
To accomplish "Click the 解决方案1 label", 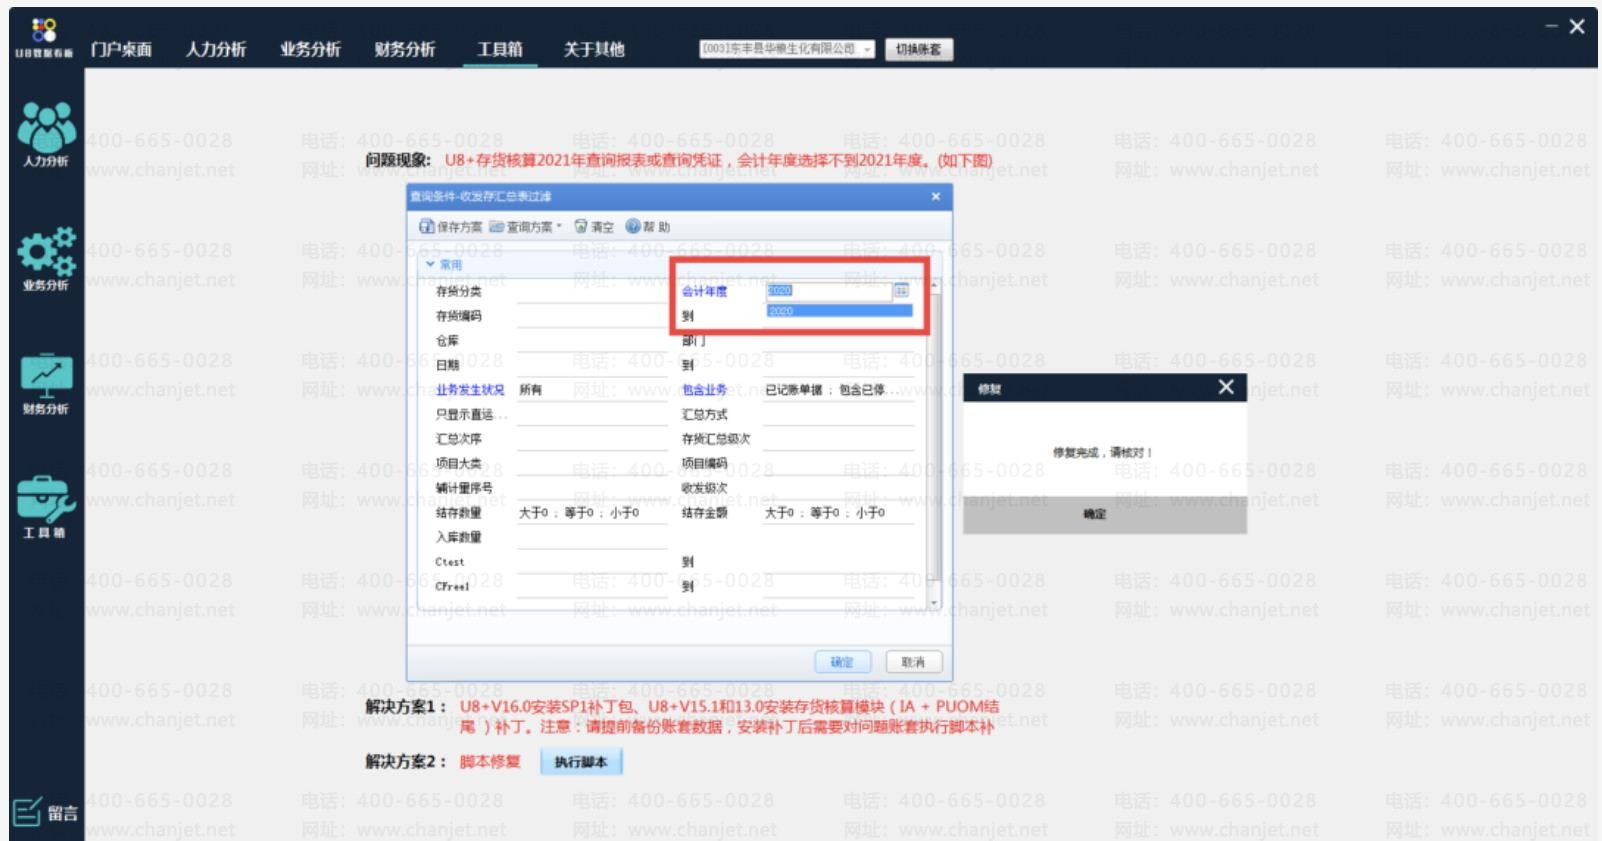I will [x=406, y=707].
